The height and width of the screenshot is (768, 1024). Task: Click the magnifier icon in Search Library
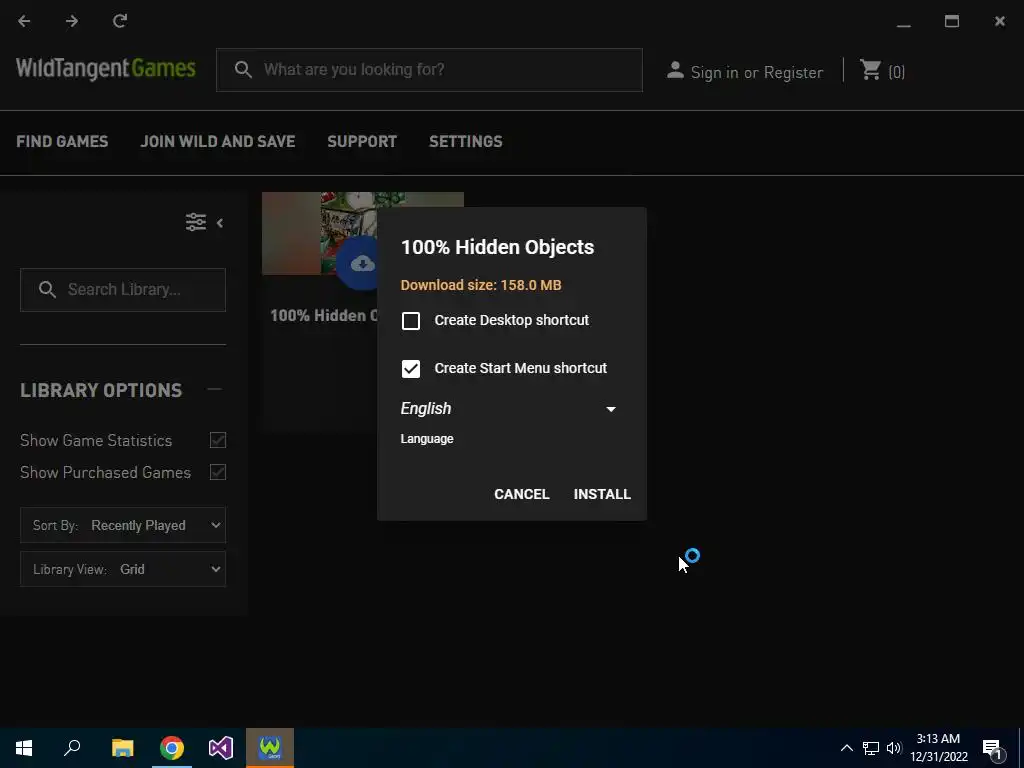pos(47,289)
